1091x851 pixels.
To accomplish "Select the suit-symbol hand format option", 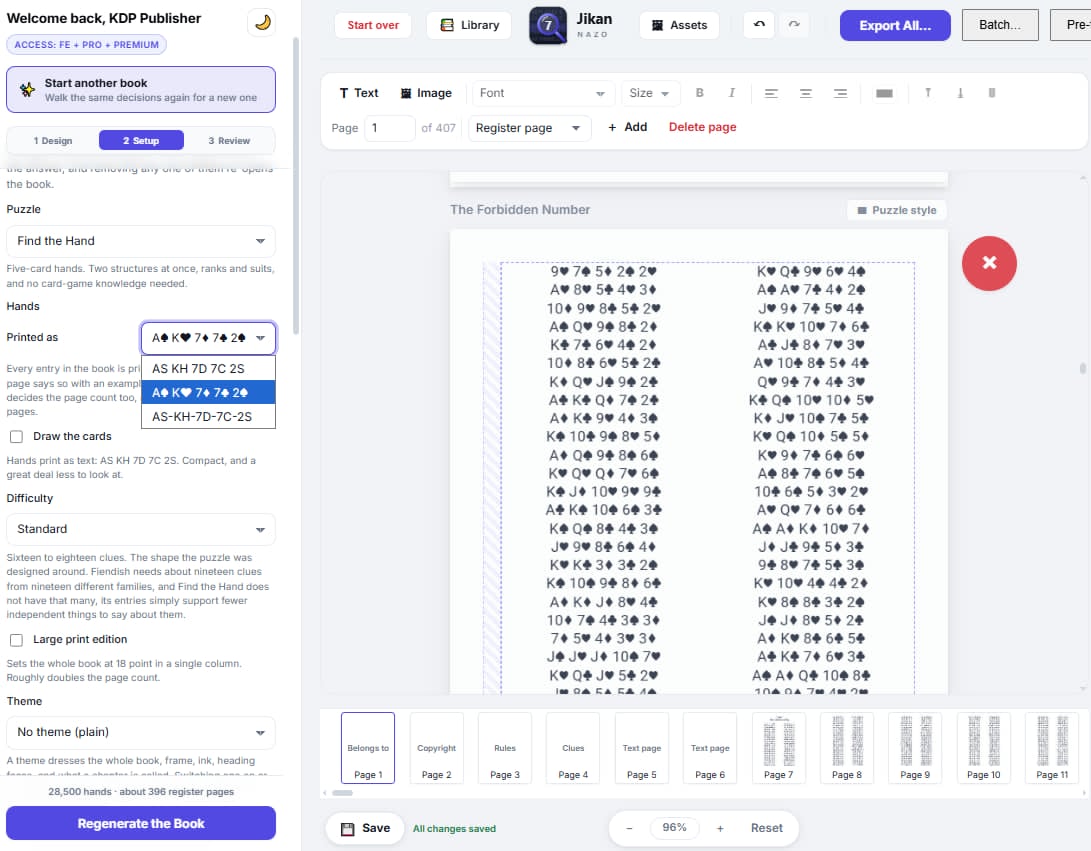I will coord(208,392).
